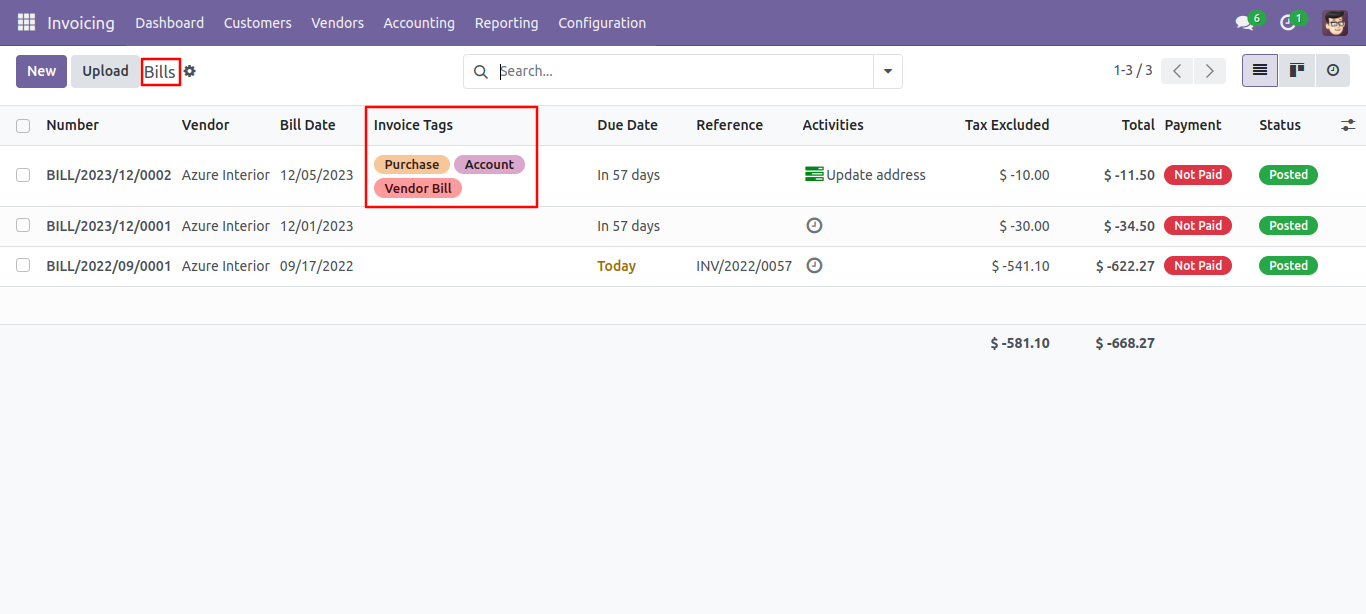The height and width of the screenshot is (614, 1366).
Task: Select checkbox for BILL/2023/12/0002
Action: click(x=23, y=175)
